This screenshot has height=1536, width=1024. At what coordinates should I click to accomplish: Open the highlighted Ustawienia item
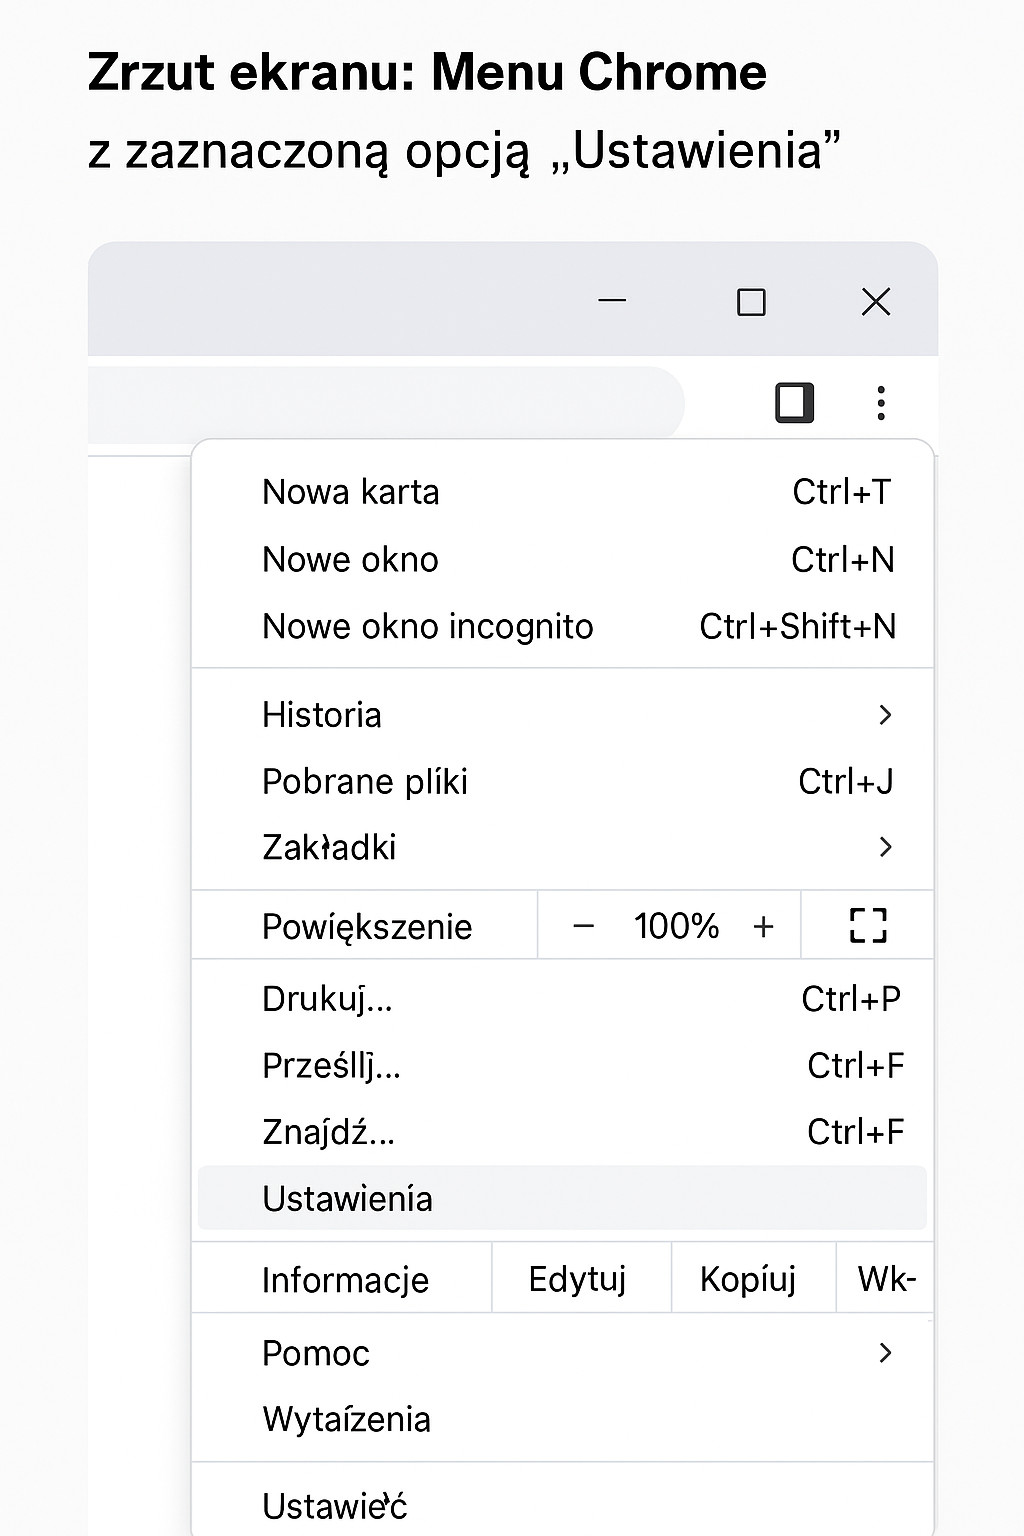(347, 1198)
